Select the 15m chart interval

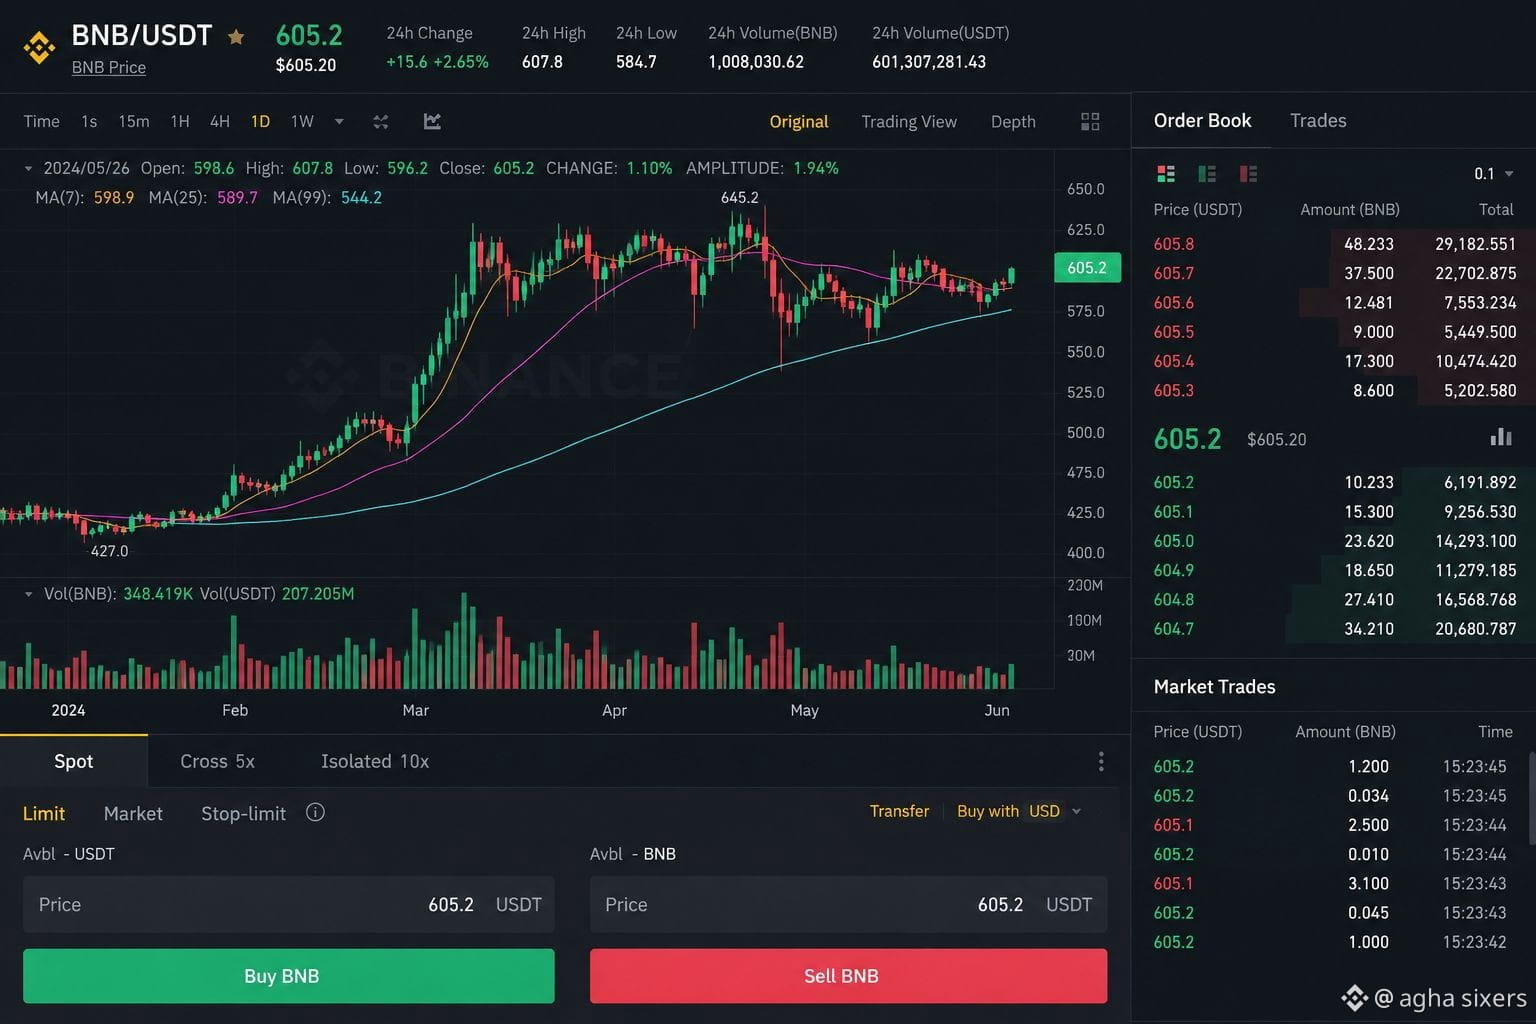tap(134, 121)
